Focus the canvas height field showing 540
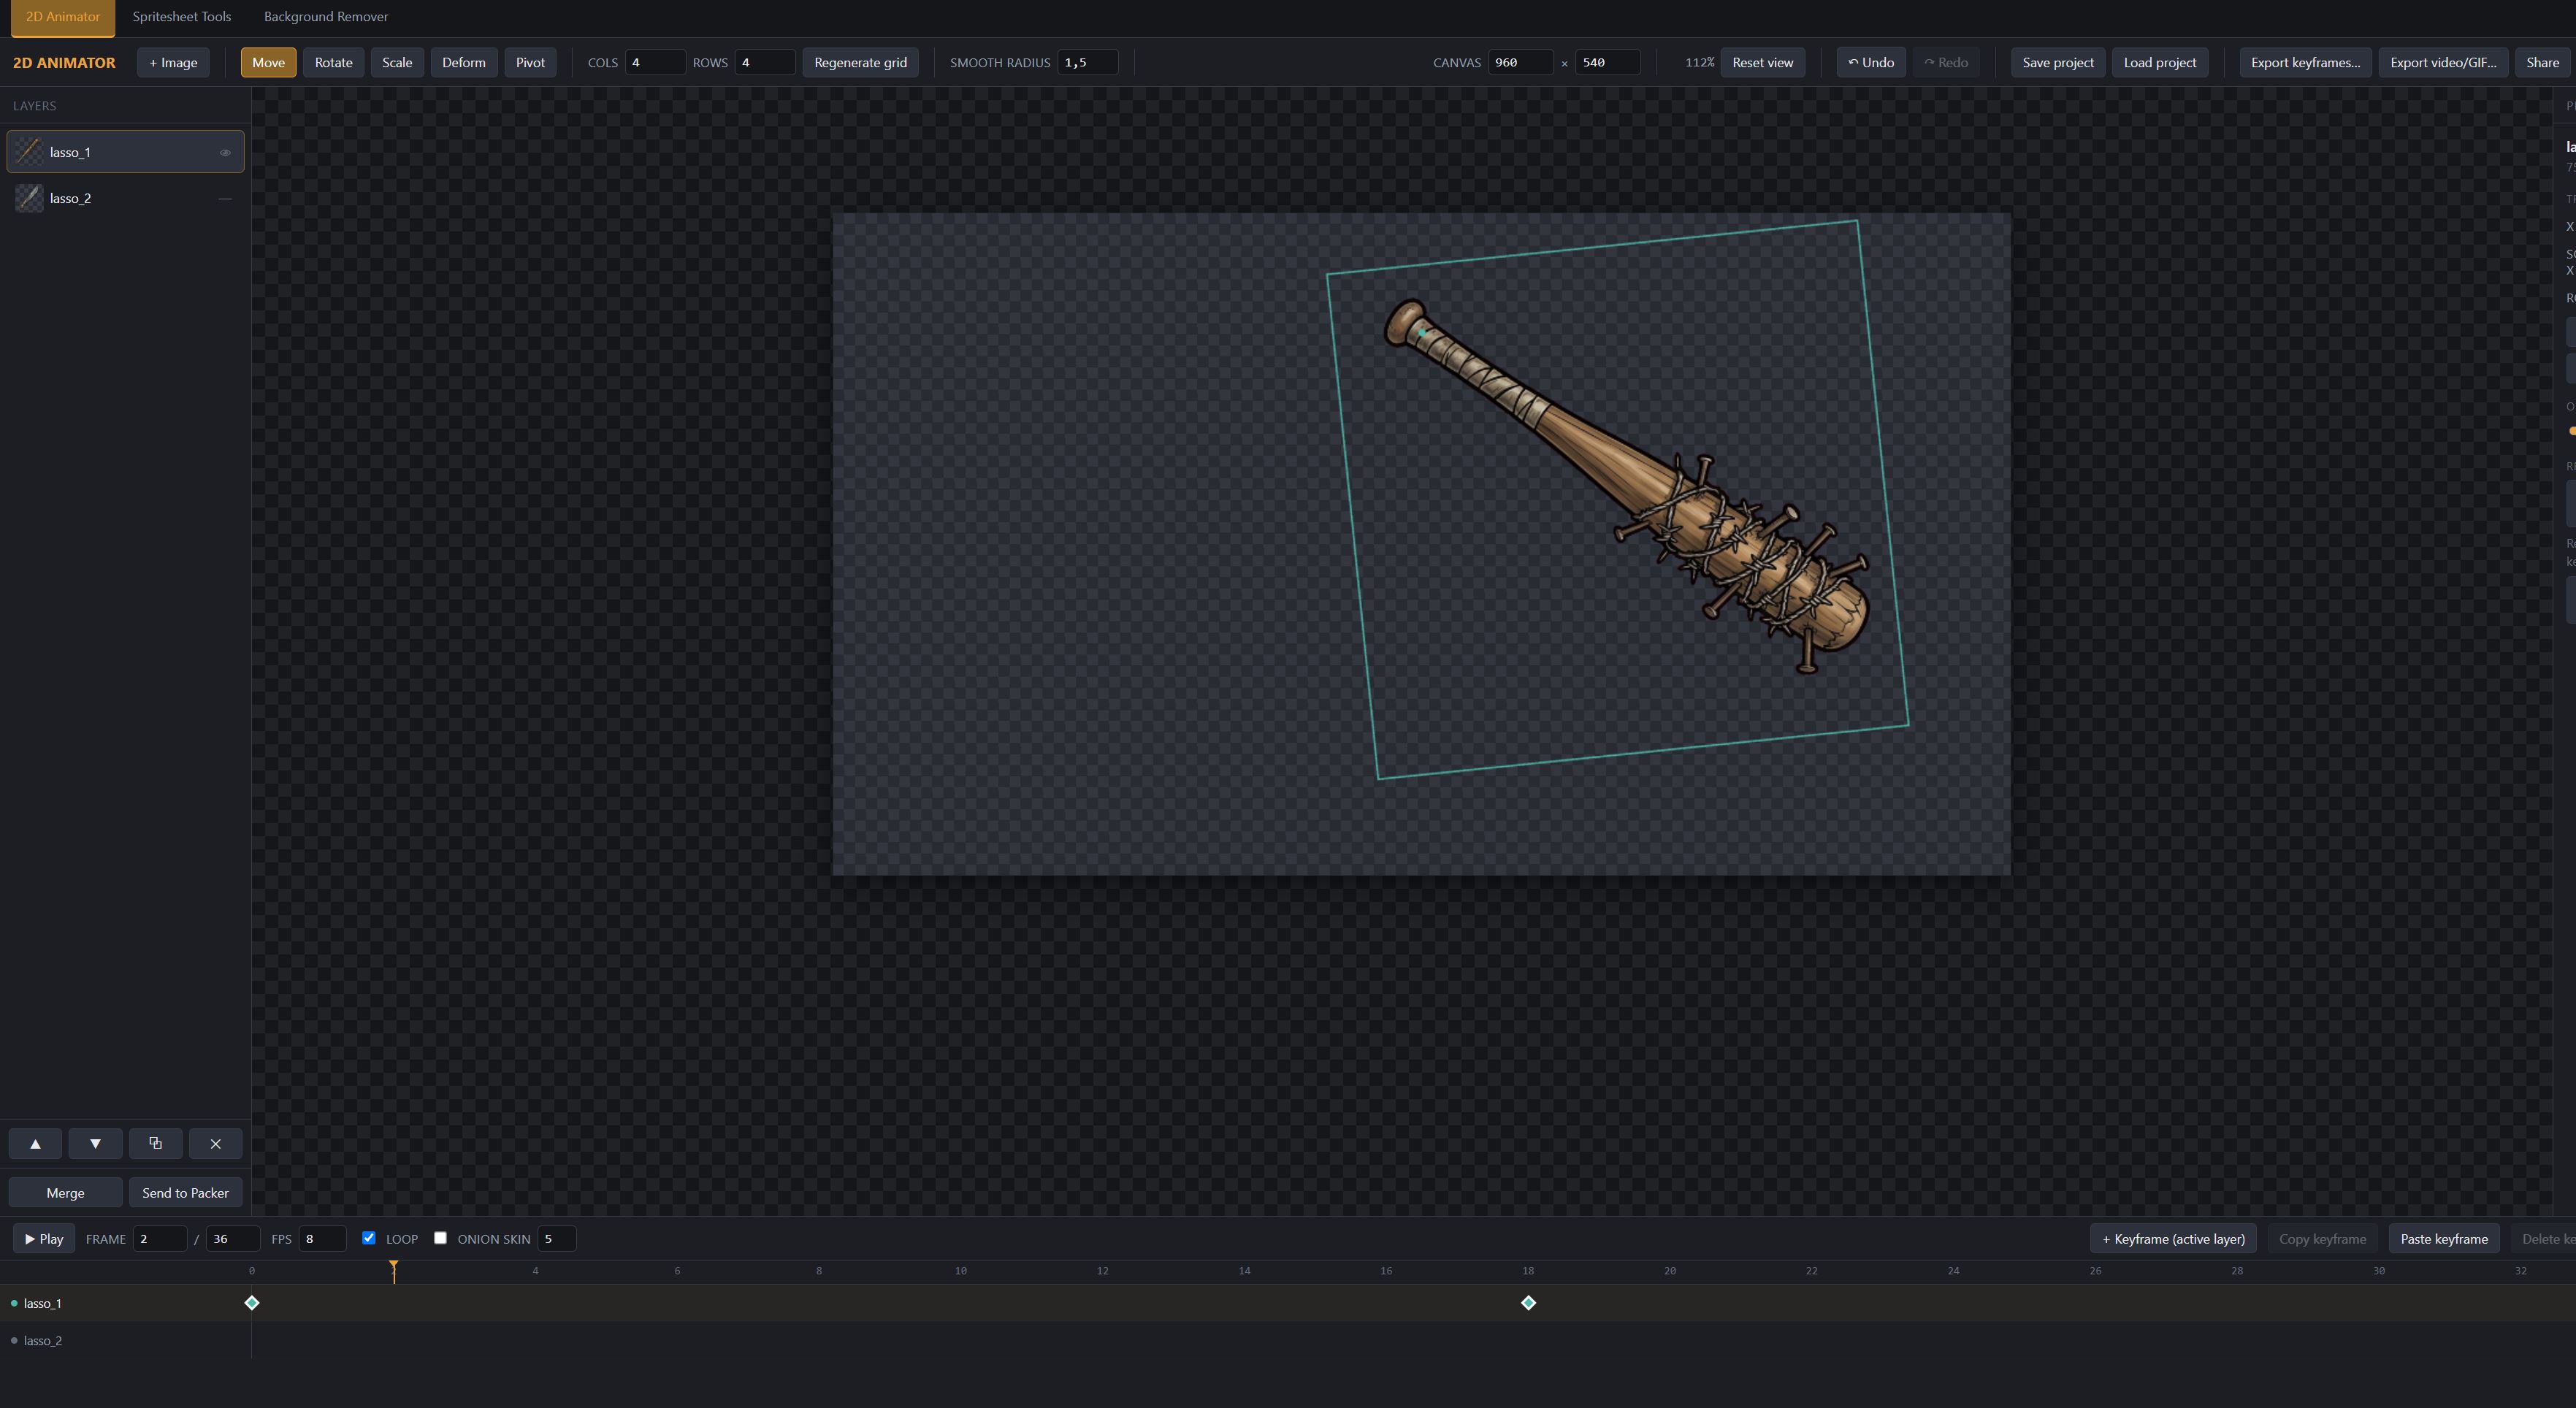 tap(1608, 62)
